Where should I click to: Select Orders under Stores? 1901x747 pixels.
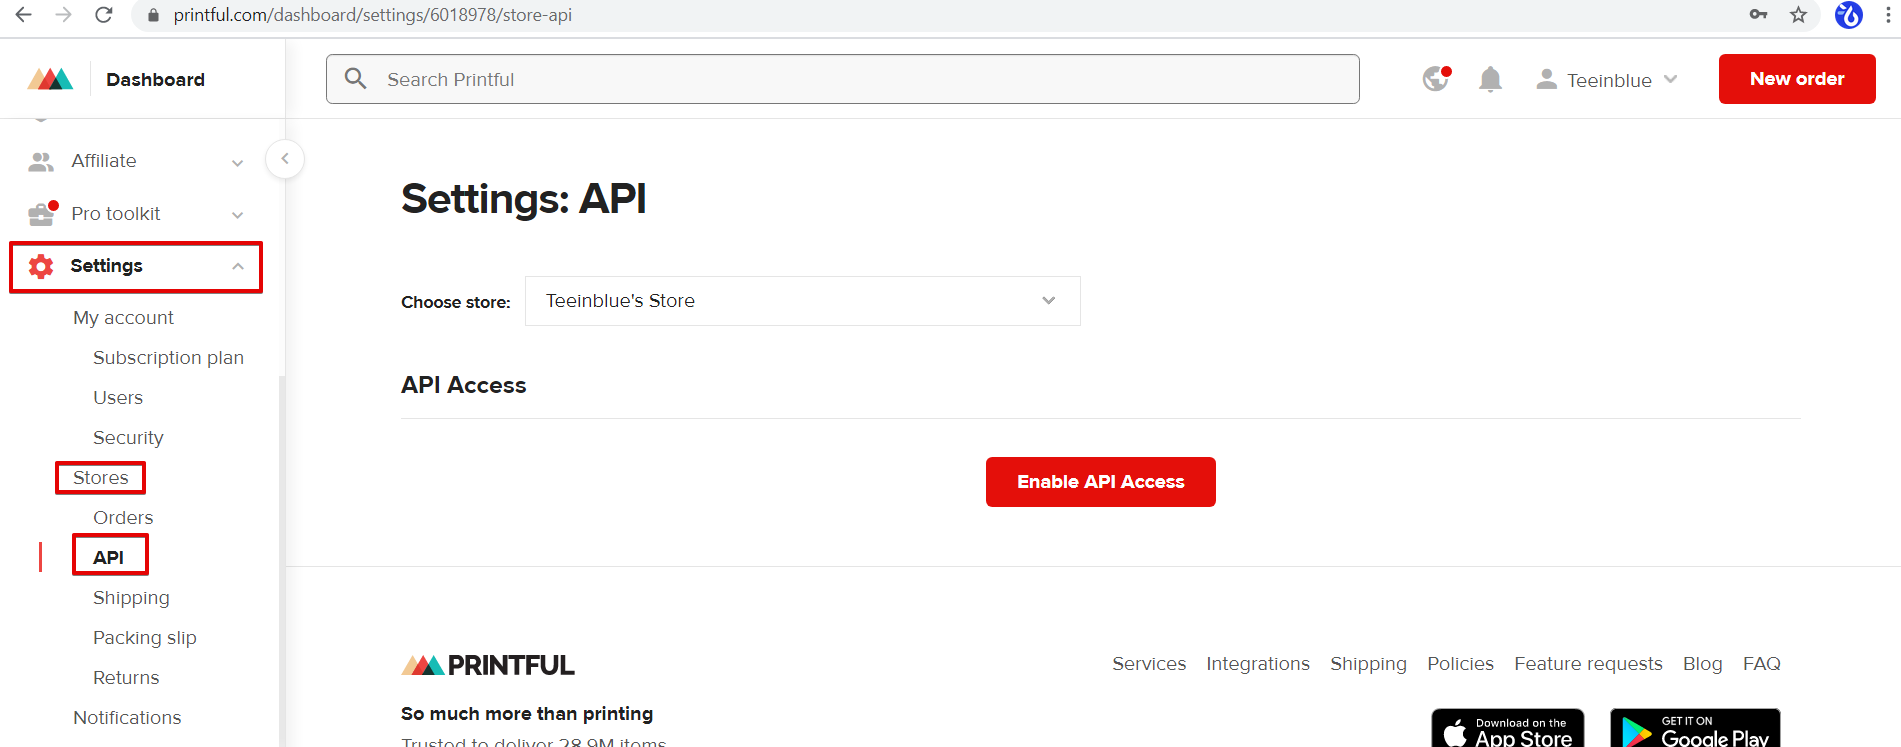[123, 518]
